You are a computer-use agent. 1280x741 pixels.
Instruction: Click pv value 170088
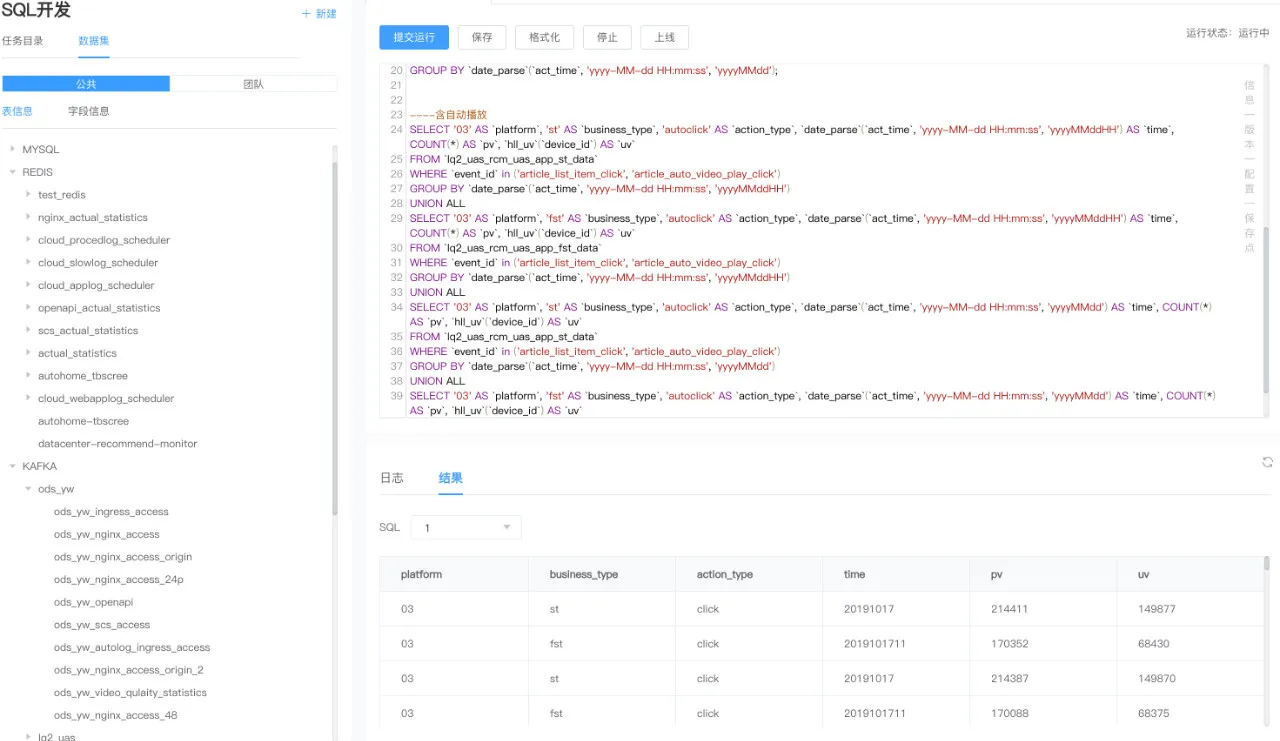click(1009, 714)
